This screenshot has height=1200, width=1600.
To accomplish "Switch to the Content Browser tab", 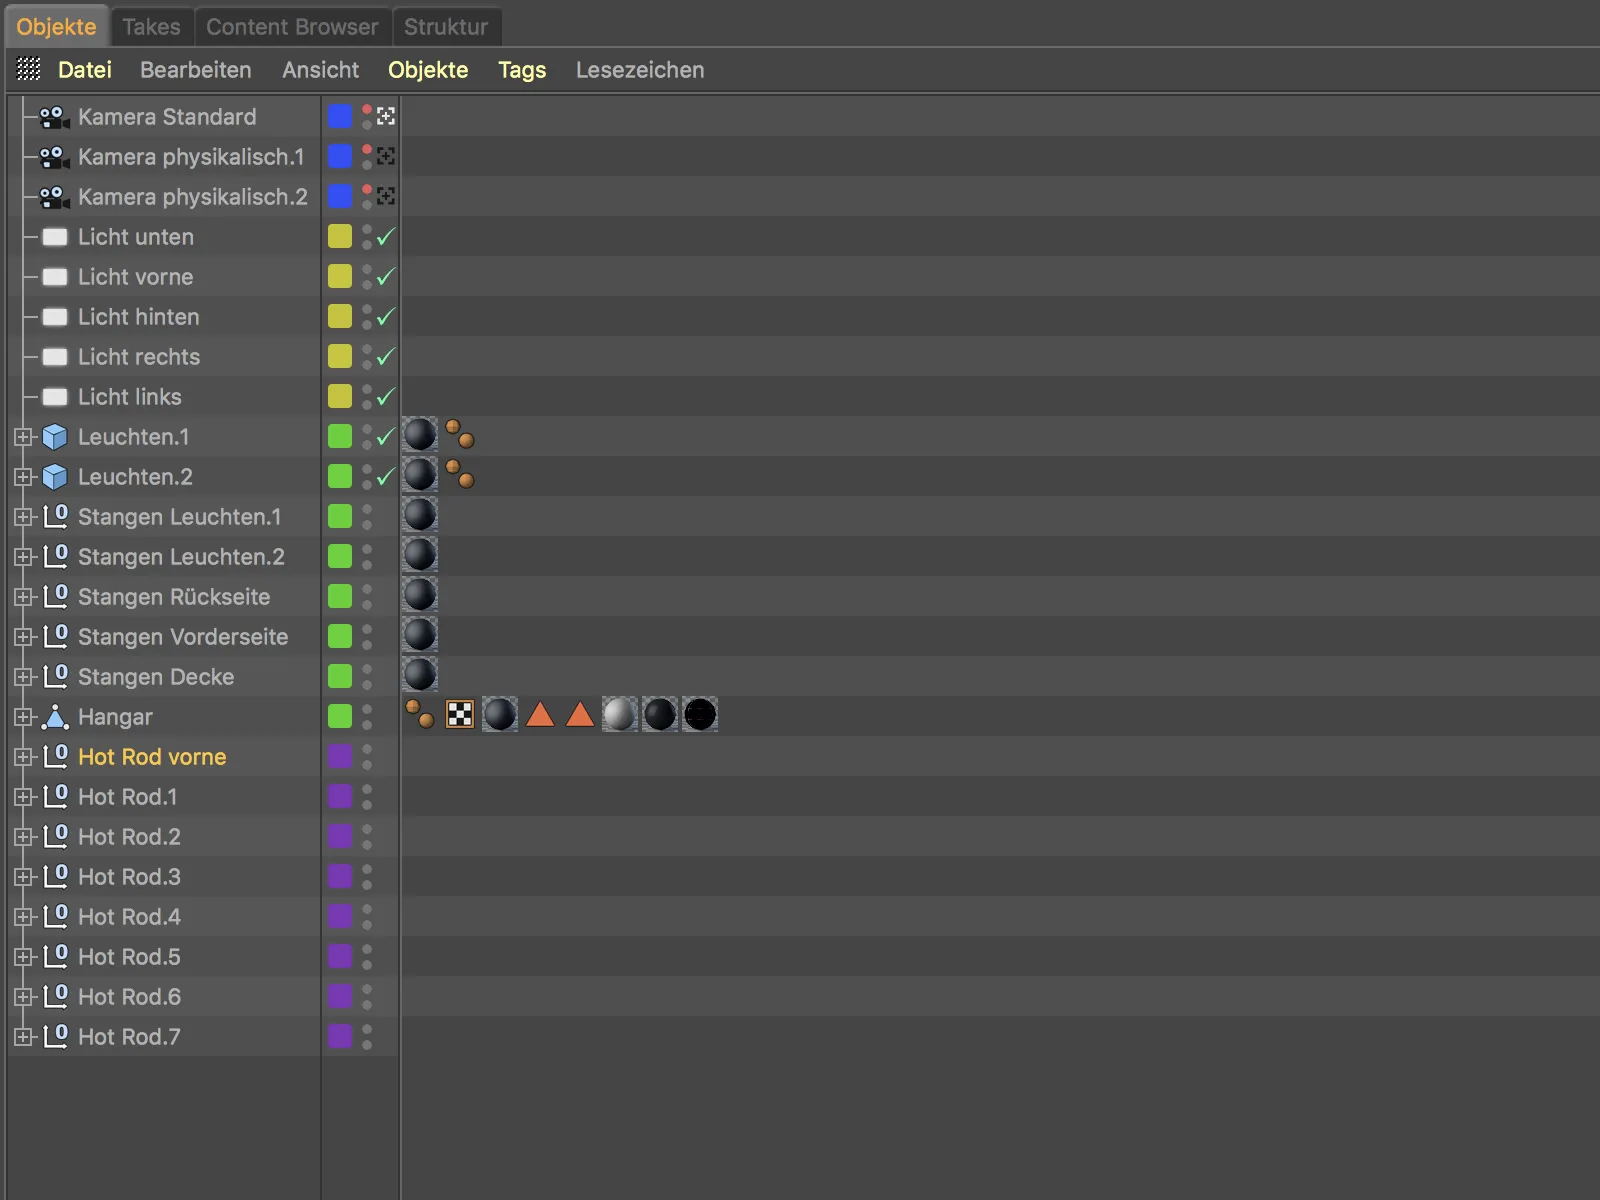I will point(292,27).
